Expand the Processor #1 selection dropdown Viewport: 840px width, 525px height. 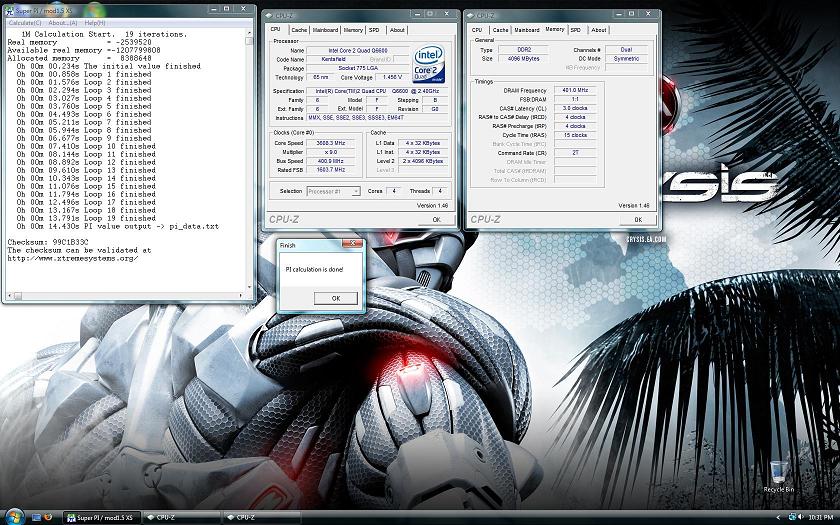click(x=356, y=191)
